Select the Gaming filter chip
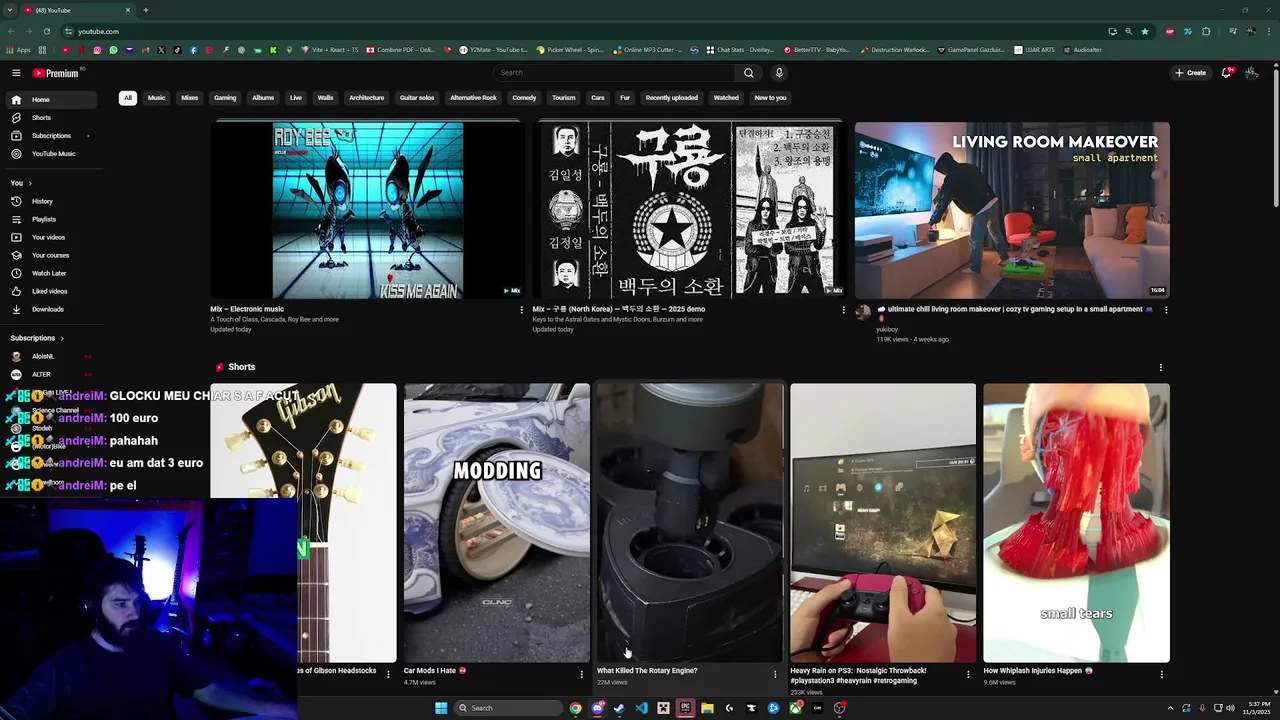The image size is (1280, 720). point(225,98)
